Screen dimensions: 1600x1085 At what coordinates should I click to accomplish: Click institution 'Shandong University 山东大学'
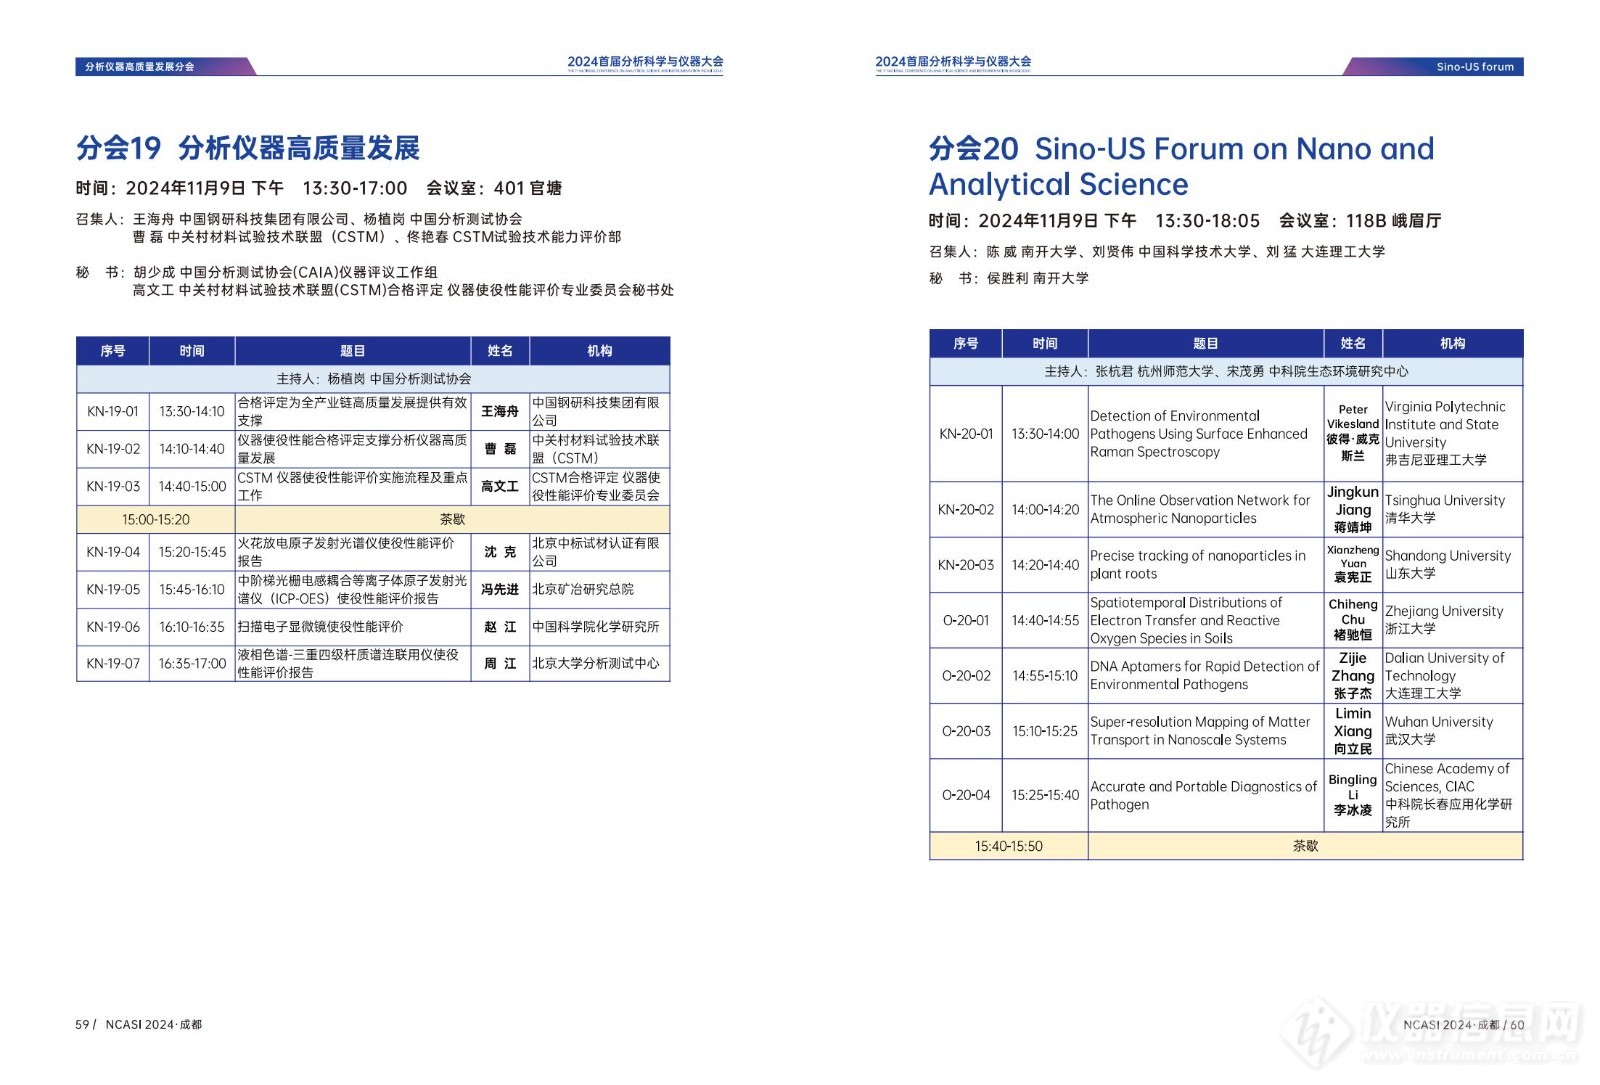click(x=1448, y=565)
